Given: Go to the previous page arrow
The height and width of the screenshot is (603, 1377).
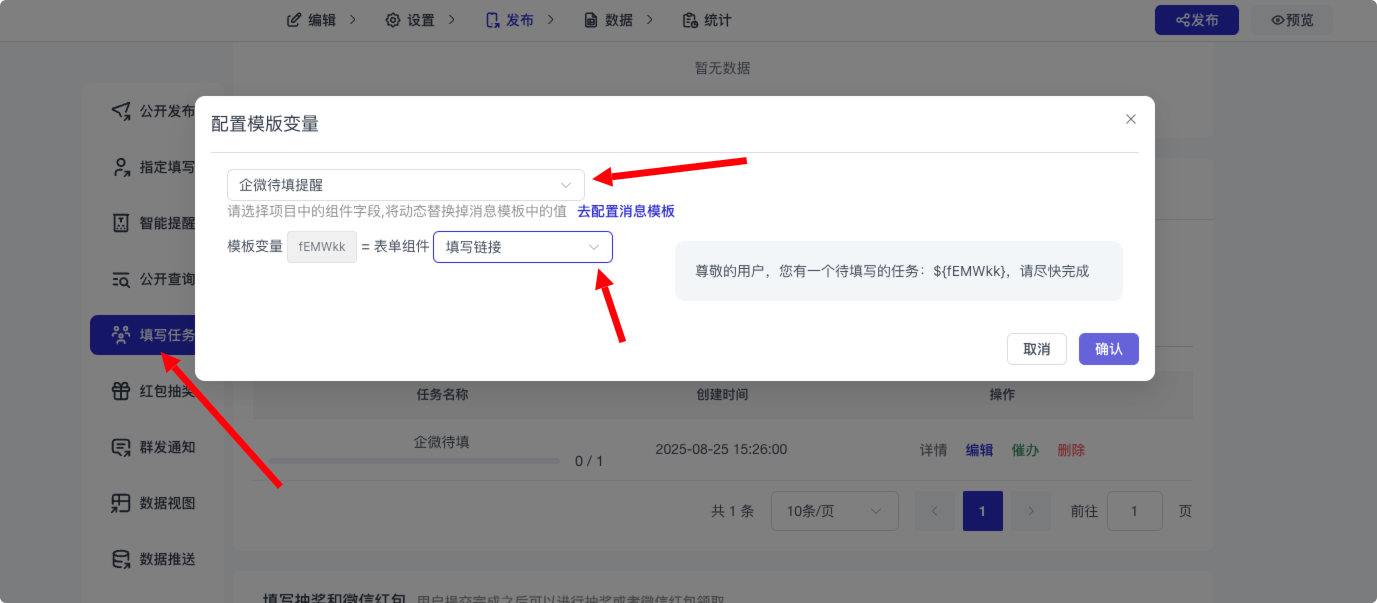Looking at the screenshot, I should [935, 511].
